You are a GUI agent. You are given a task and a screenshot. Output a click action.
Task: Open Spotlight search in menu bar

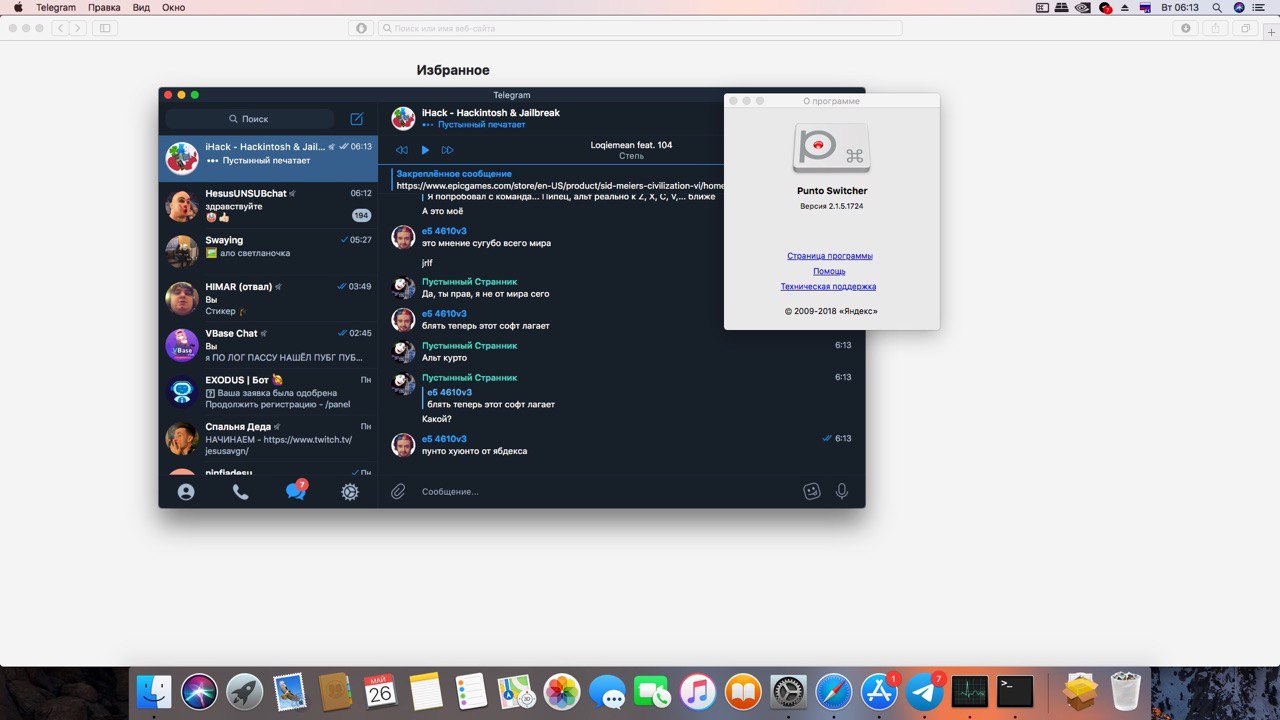pyautogui.click(x=1216, y=7)
